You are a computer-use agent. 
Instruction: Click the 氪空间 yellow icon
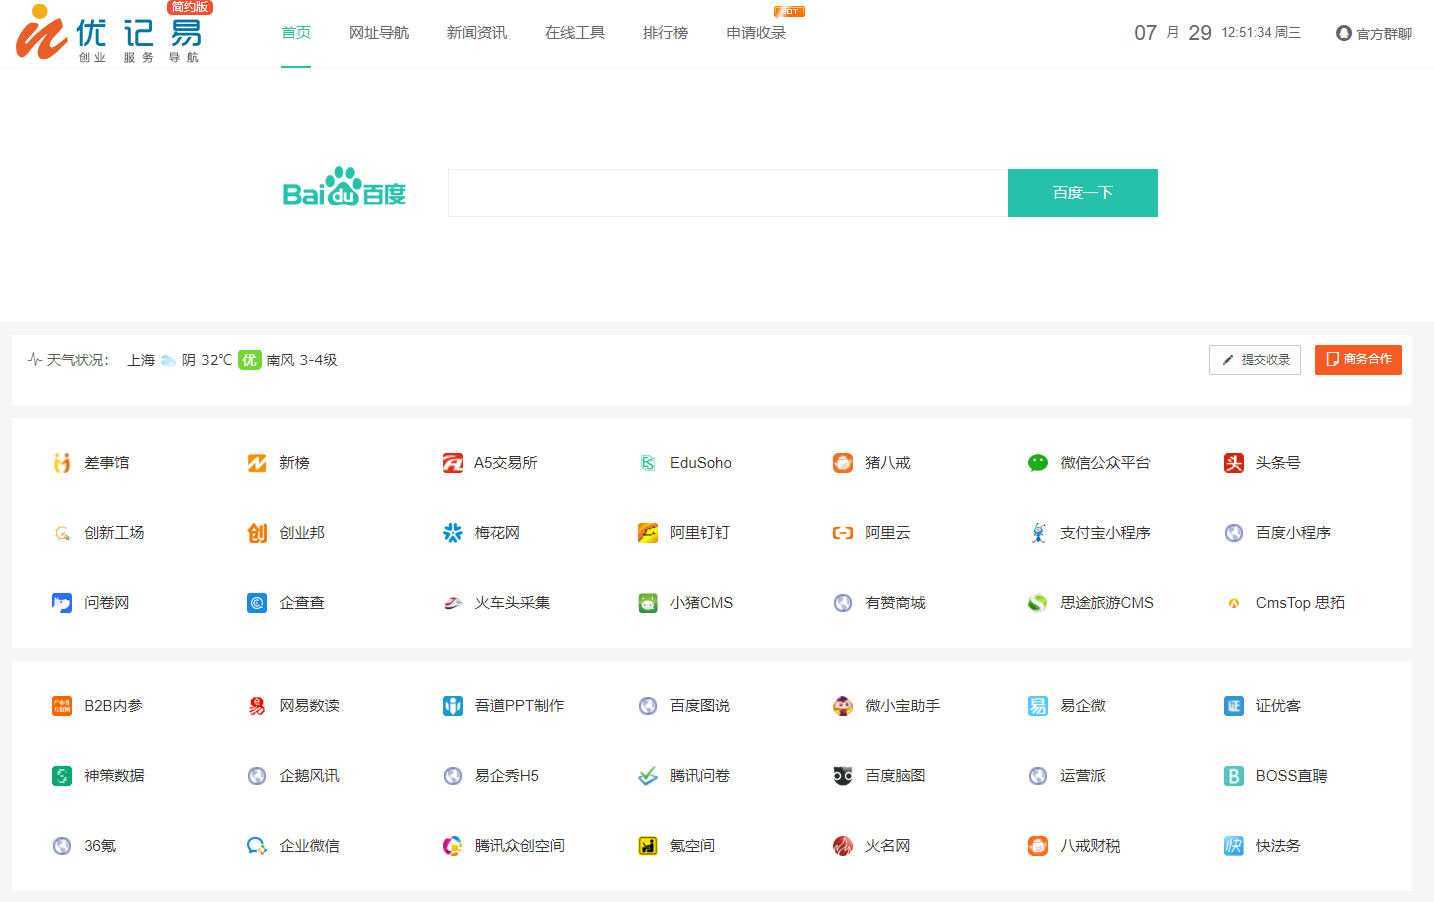pyautogui.click(x=648, y=846)
